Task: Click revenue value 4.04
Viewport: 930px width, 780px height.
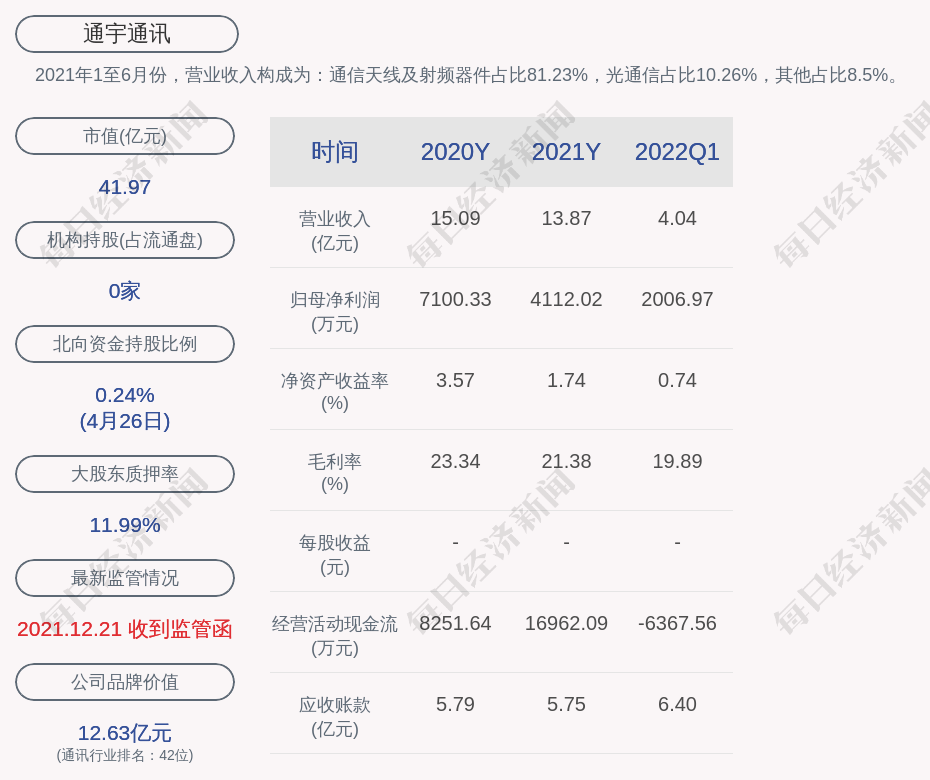Action: pyautogui.click(x=677, y=218)
